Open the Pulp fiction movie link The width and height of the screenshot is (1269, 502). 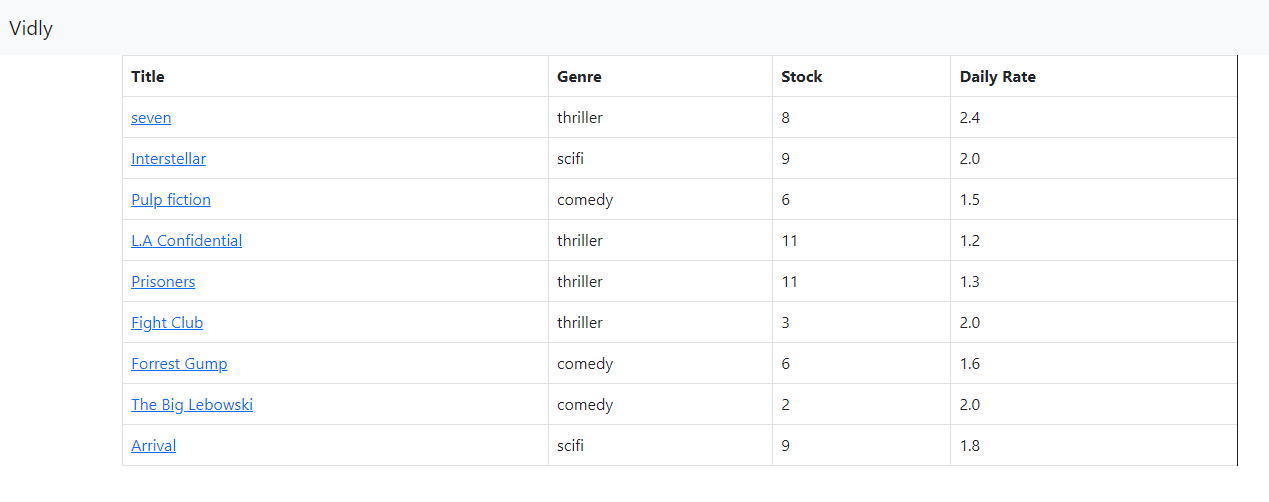tap(171, 200)
